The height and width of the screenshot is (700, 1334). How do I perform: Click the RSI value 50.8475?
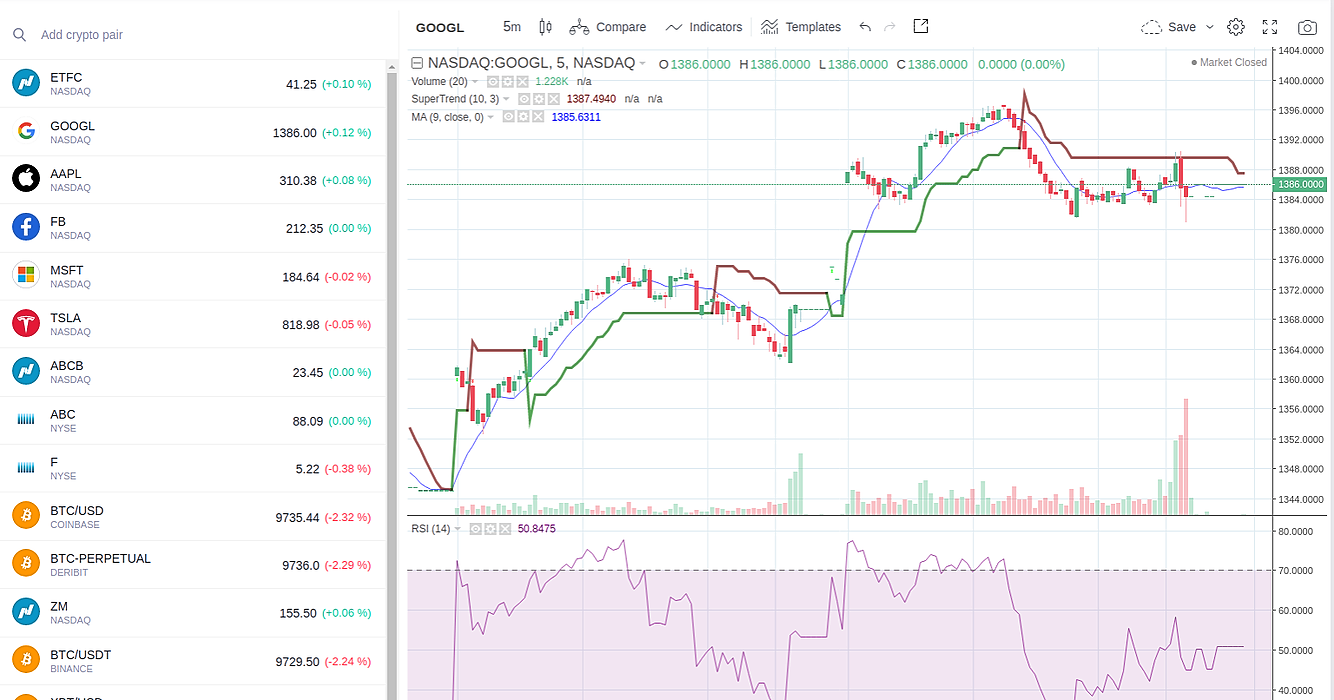(536, 529)
